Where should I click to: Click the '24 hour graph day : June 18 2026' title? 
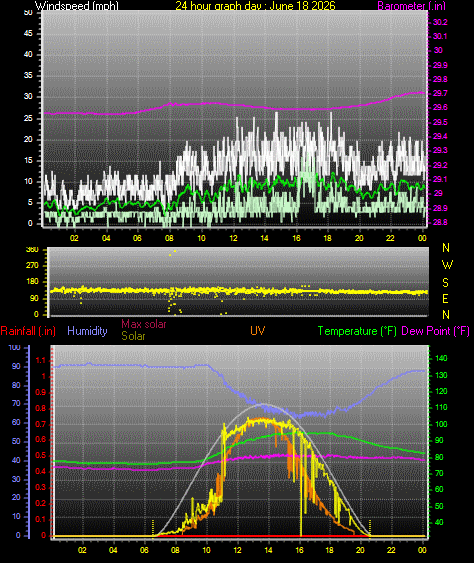click(255, 5)
